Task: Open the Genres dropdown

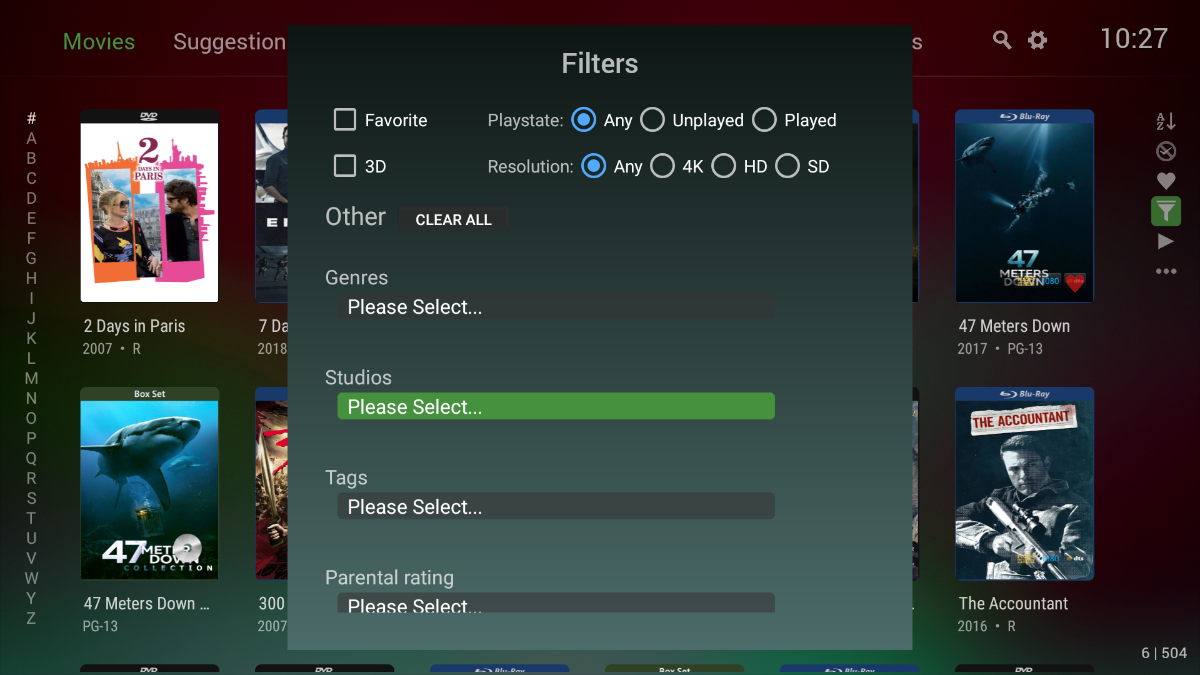Action: pyautogui.click(x=555, y=307)
